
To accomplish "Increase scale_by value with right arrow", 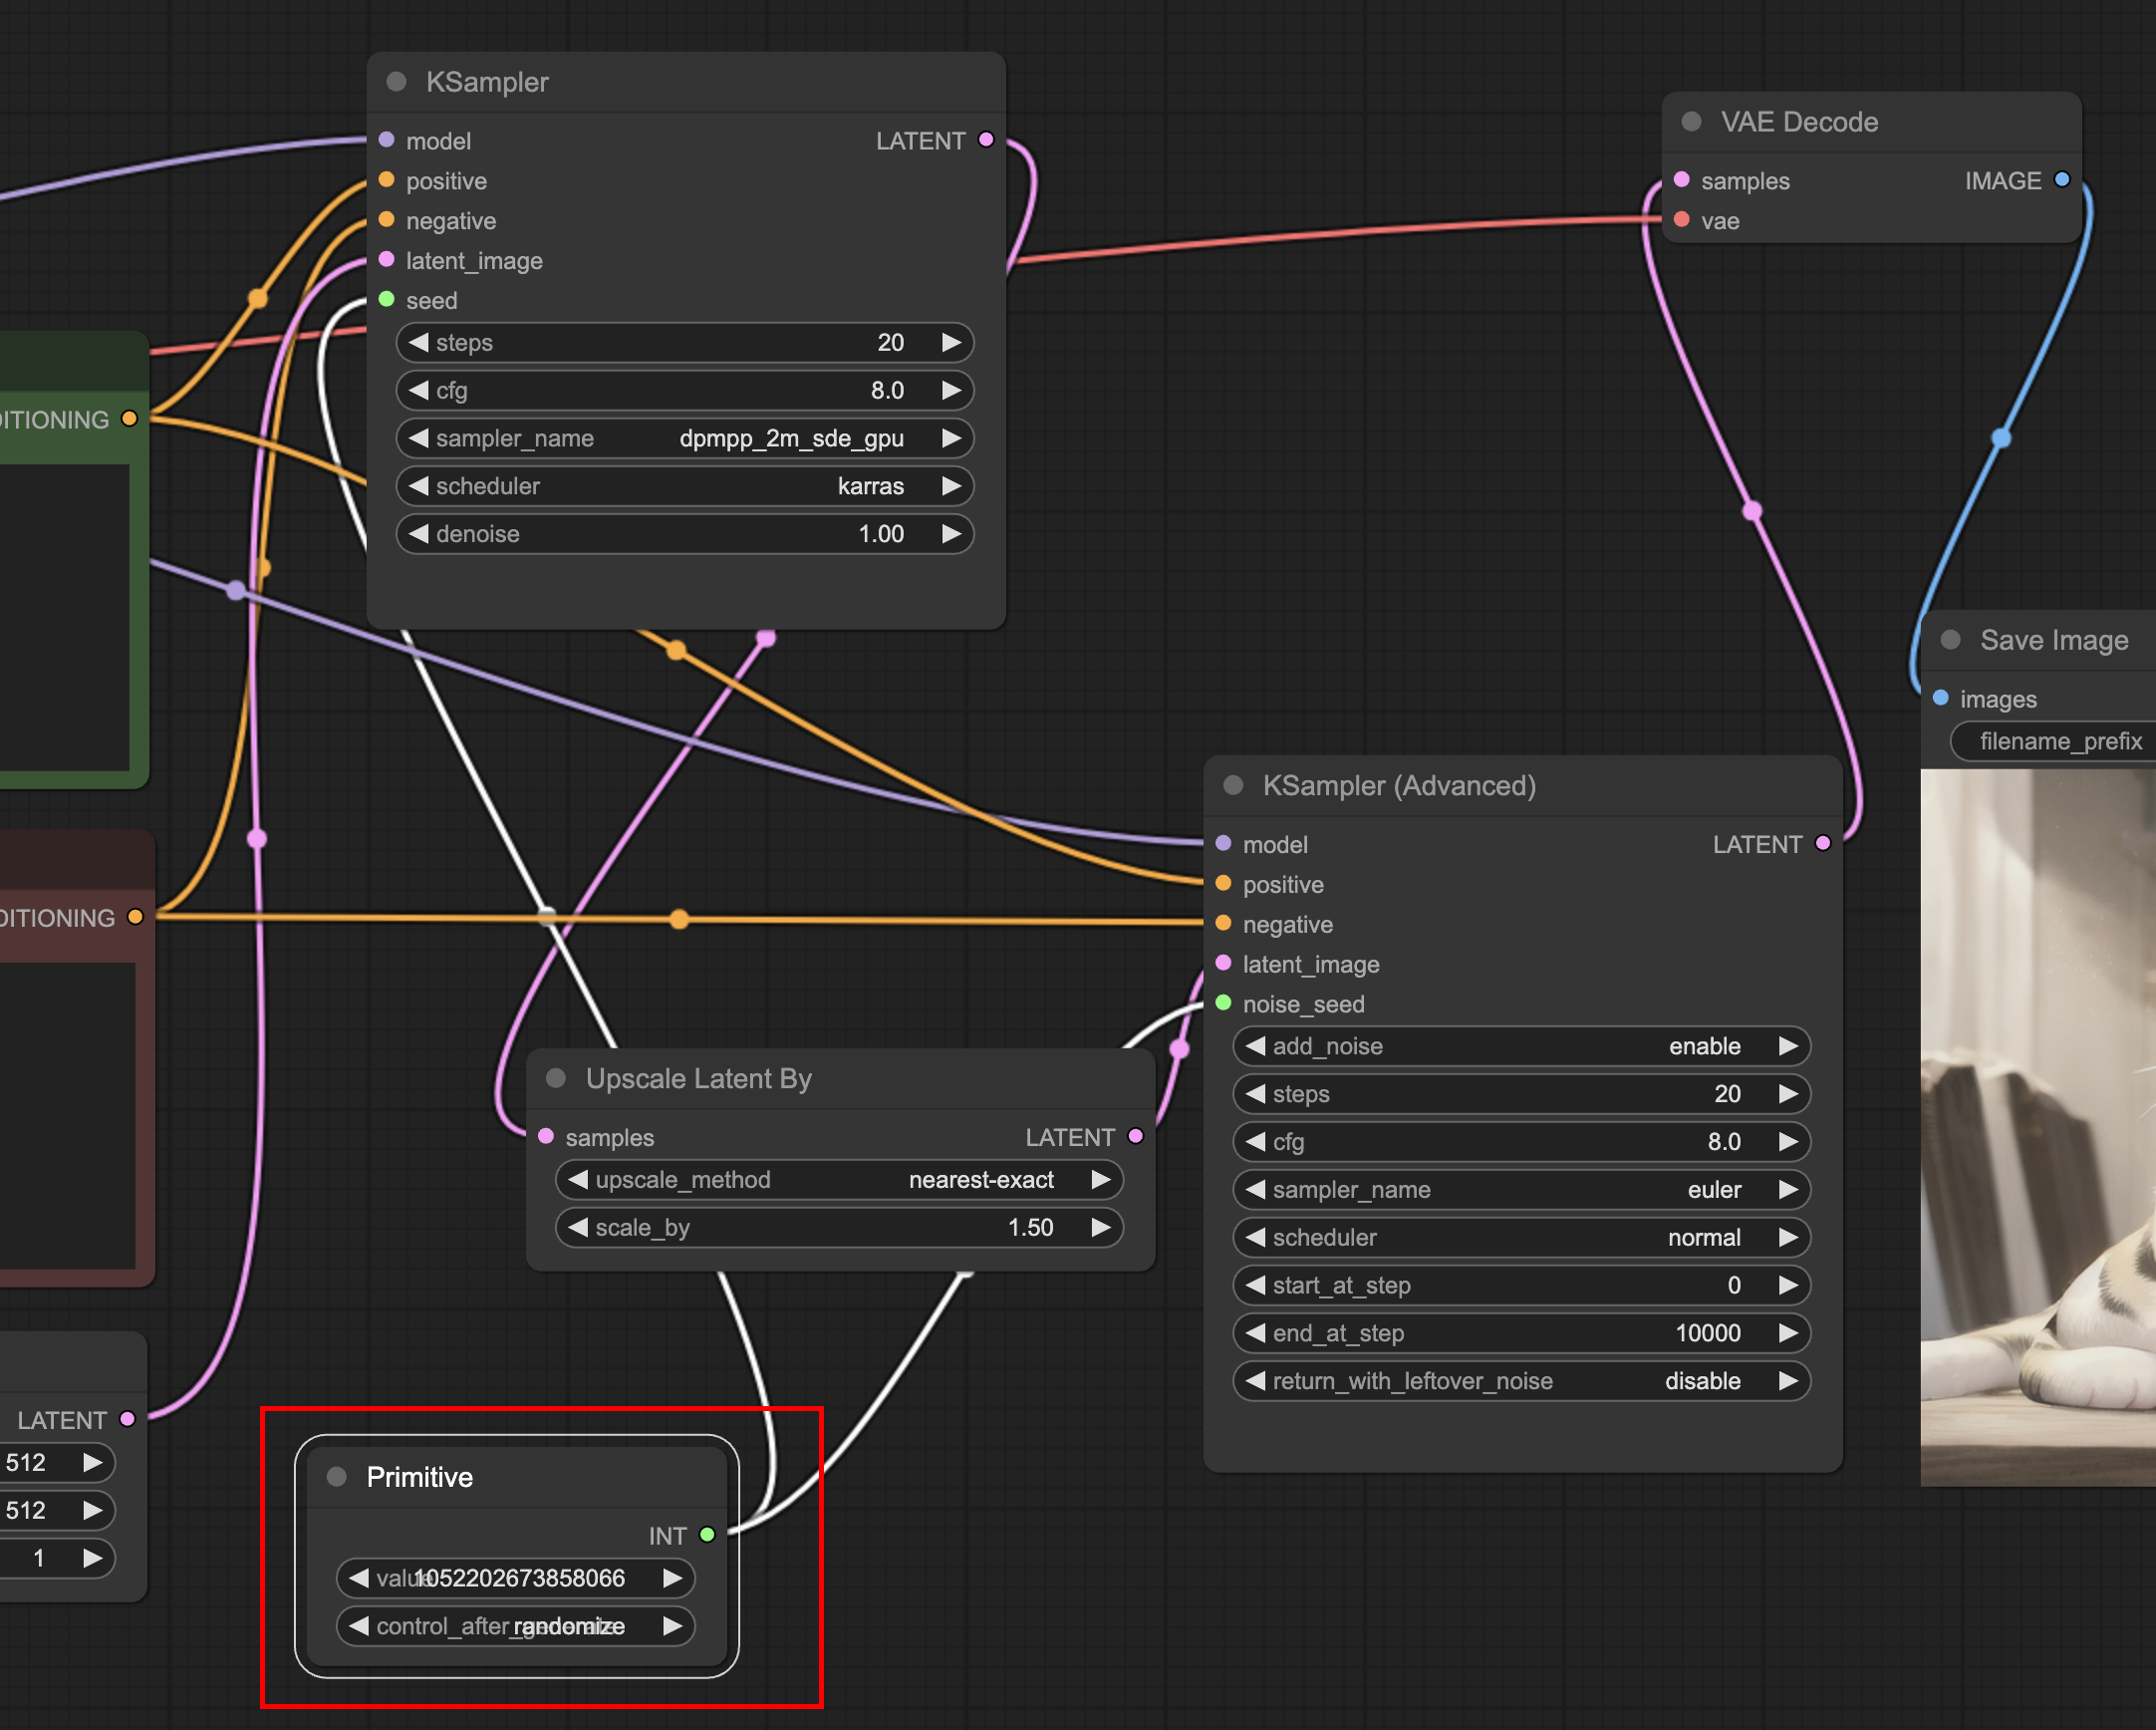I will point(1100,1228).
